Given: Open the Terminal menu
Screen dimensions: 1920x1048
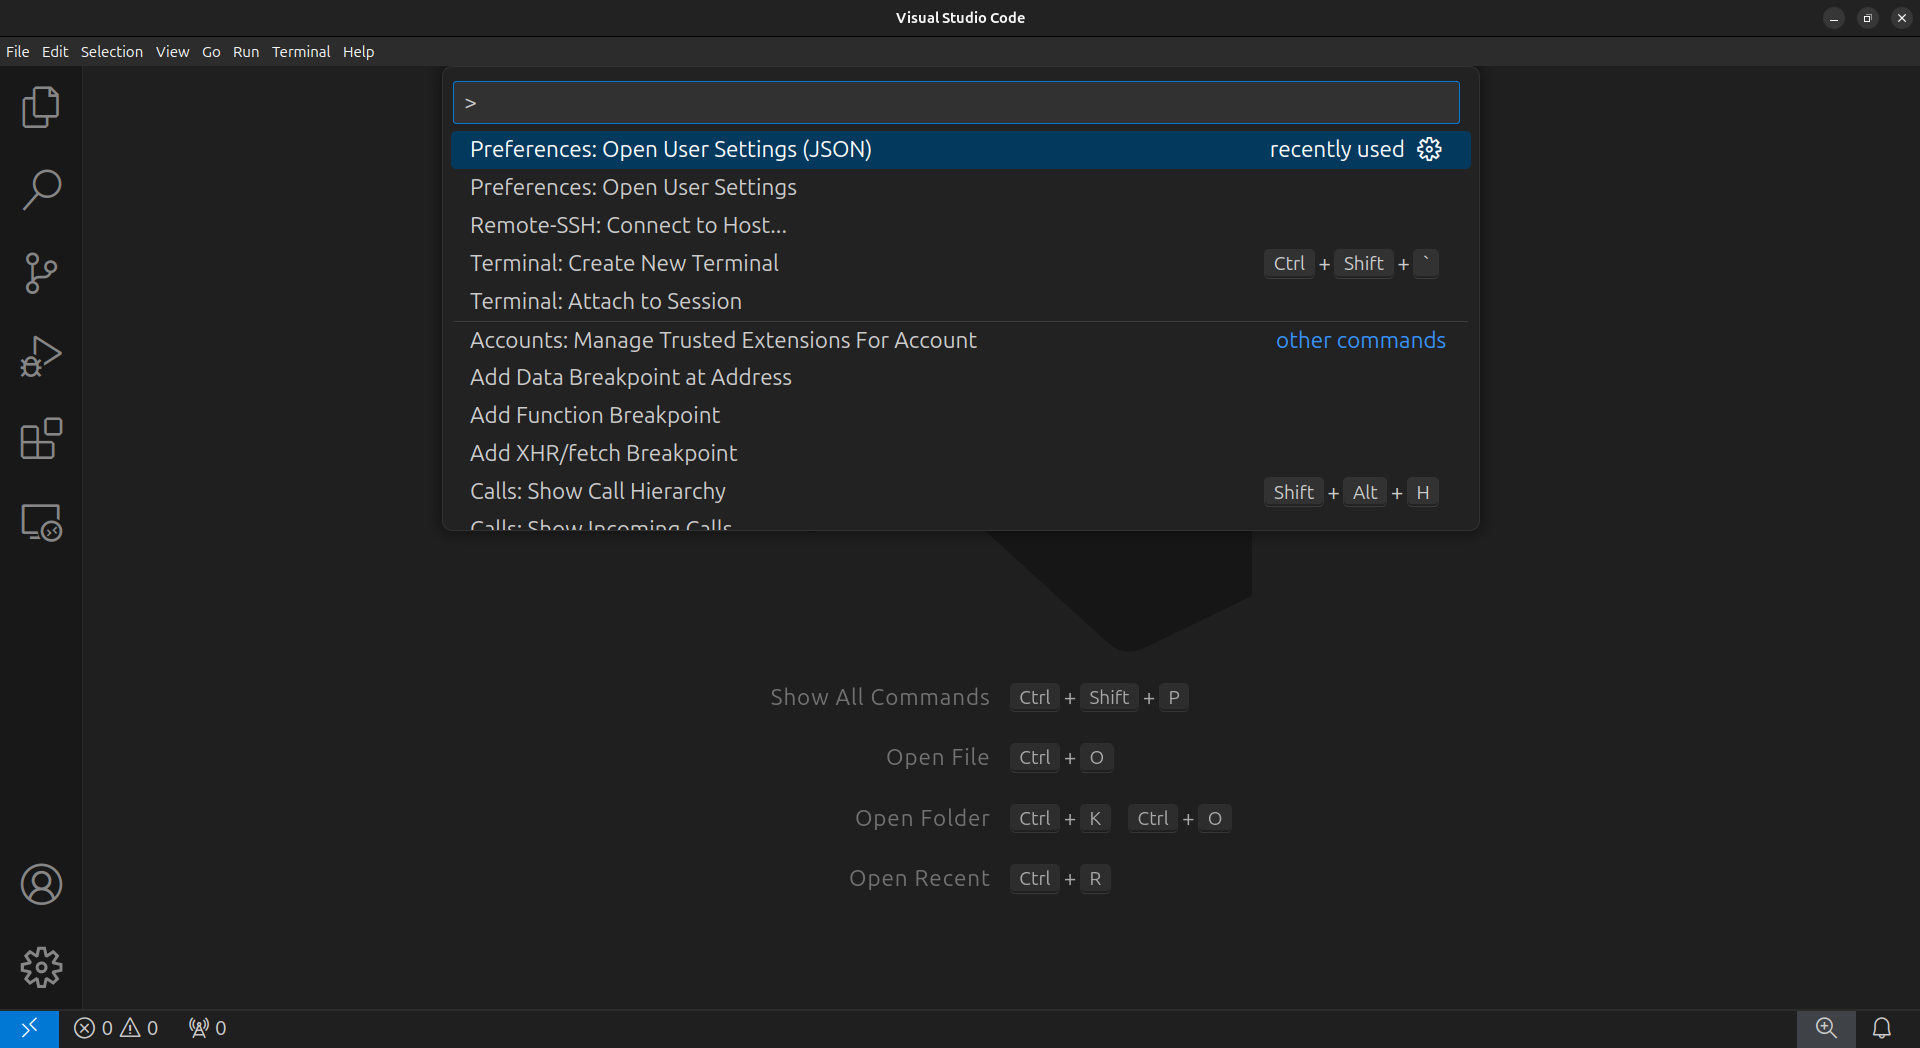Looking at the screenshot, I should [300, 52].
